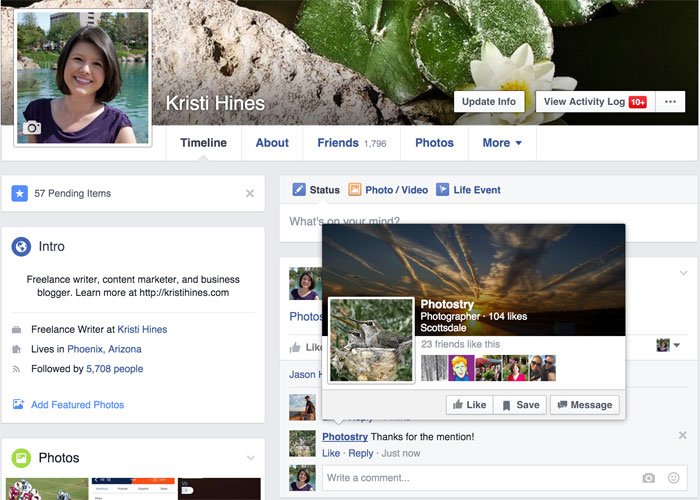This screenshot has height=500, width=700.
Task: Open the Kristi Hines employer link
Action: point(142,329)
